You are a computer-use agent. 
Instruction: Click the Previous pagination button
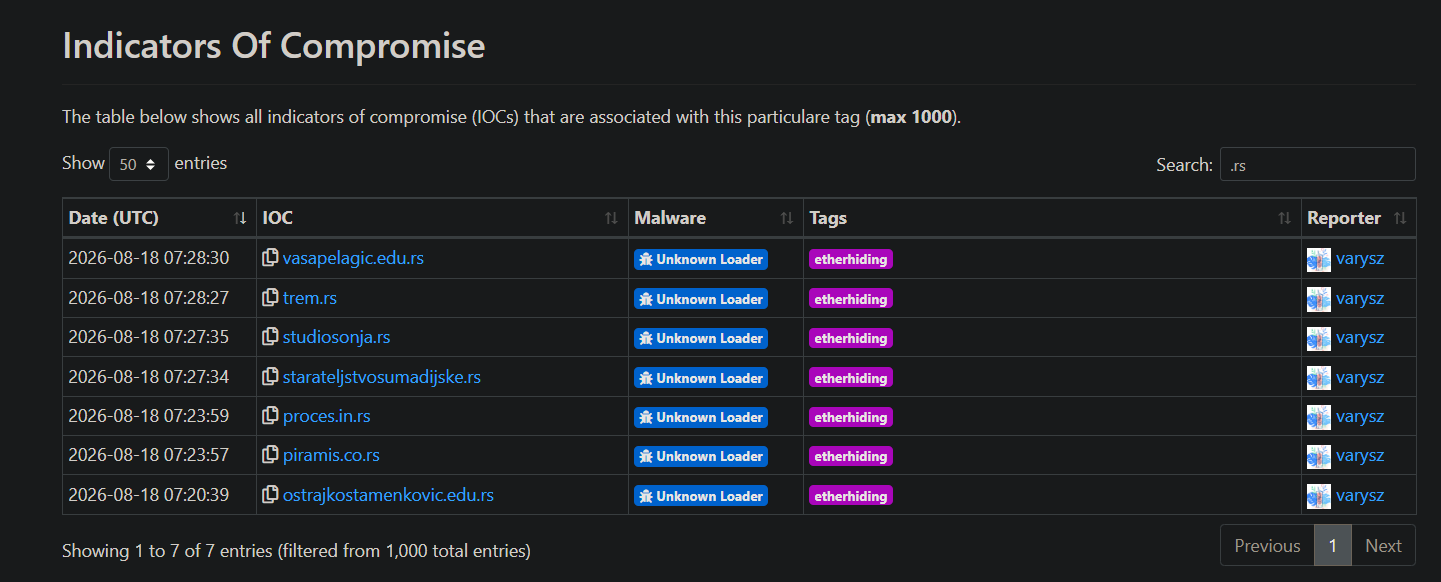point(1267,546)
